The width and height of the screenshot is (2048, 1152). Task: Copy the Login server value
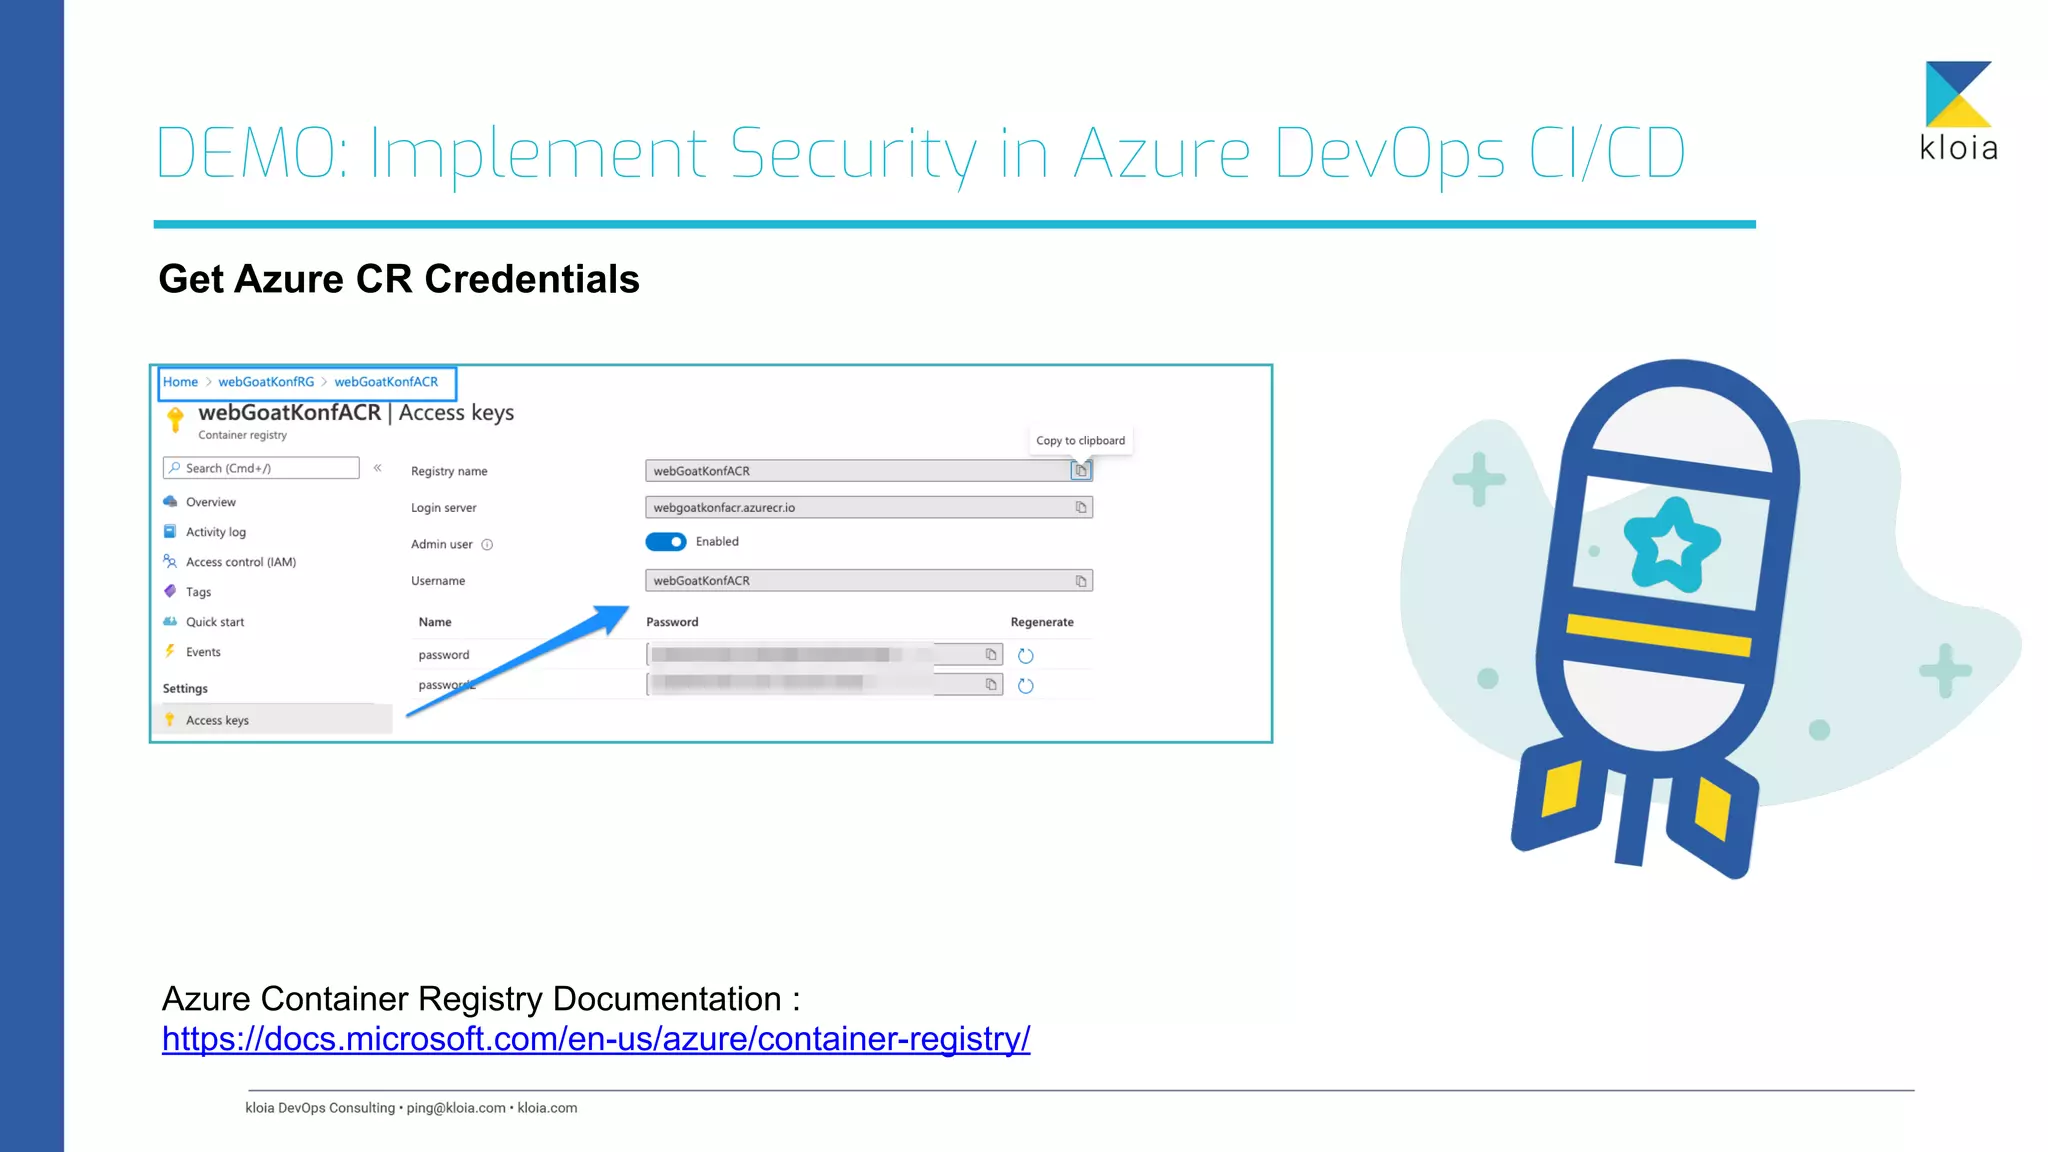pyautogui.click(x=1081, y=507)
